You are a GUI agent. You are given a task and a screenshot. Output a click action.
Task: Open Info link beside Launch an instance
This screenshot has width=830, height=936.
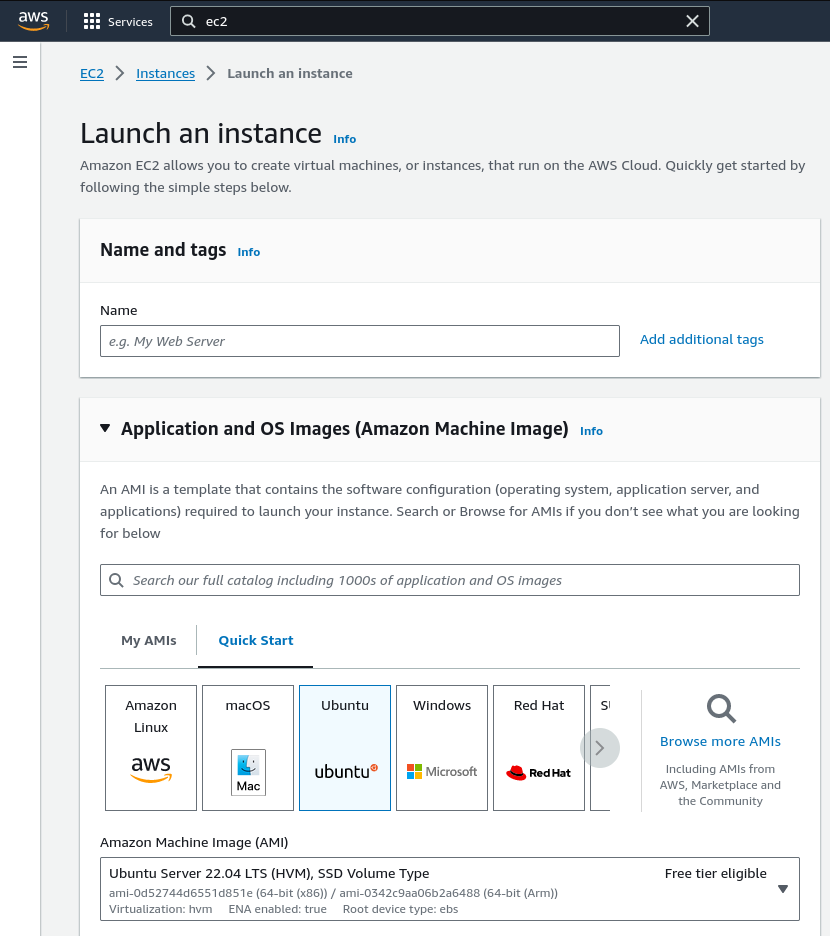(x=345, y=139)
